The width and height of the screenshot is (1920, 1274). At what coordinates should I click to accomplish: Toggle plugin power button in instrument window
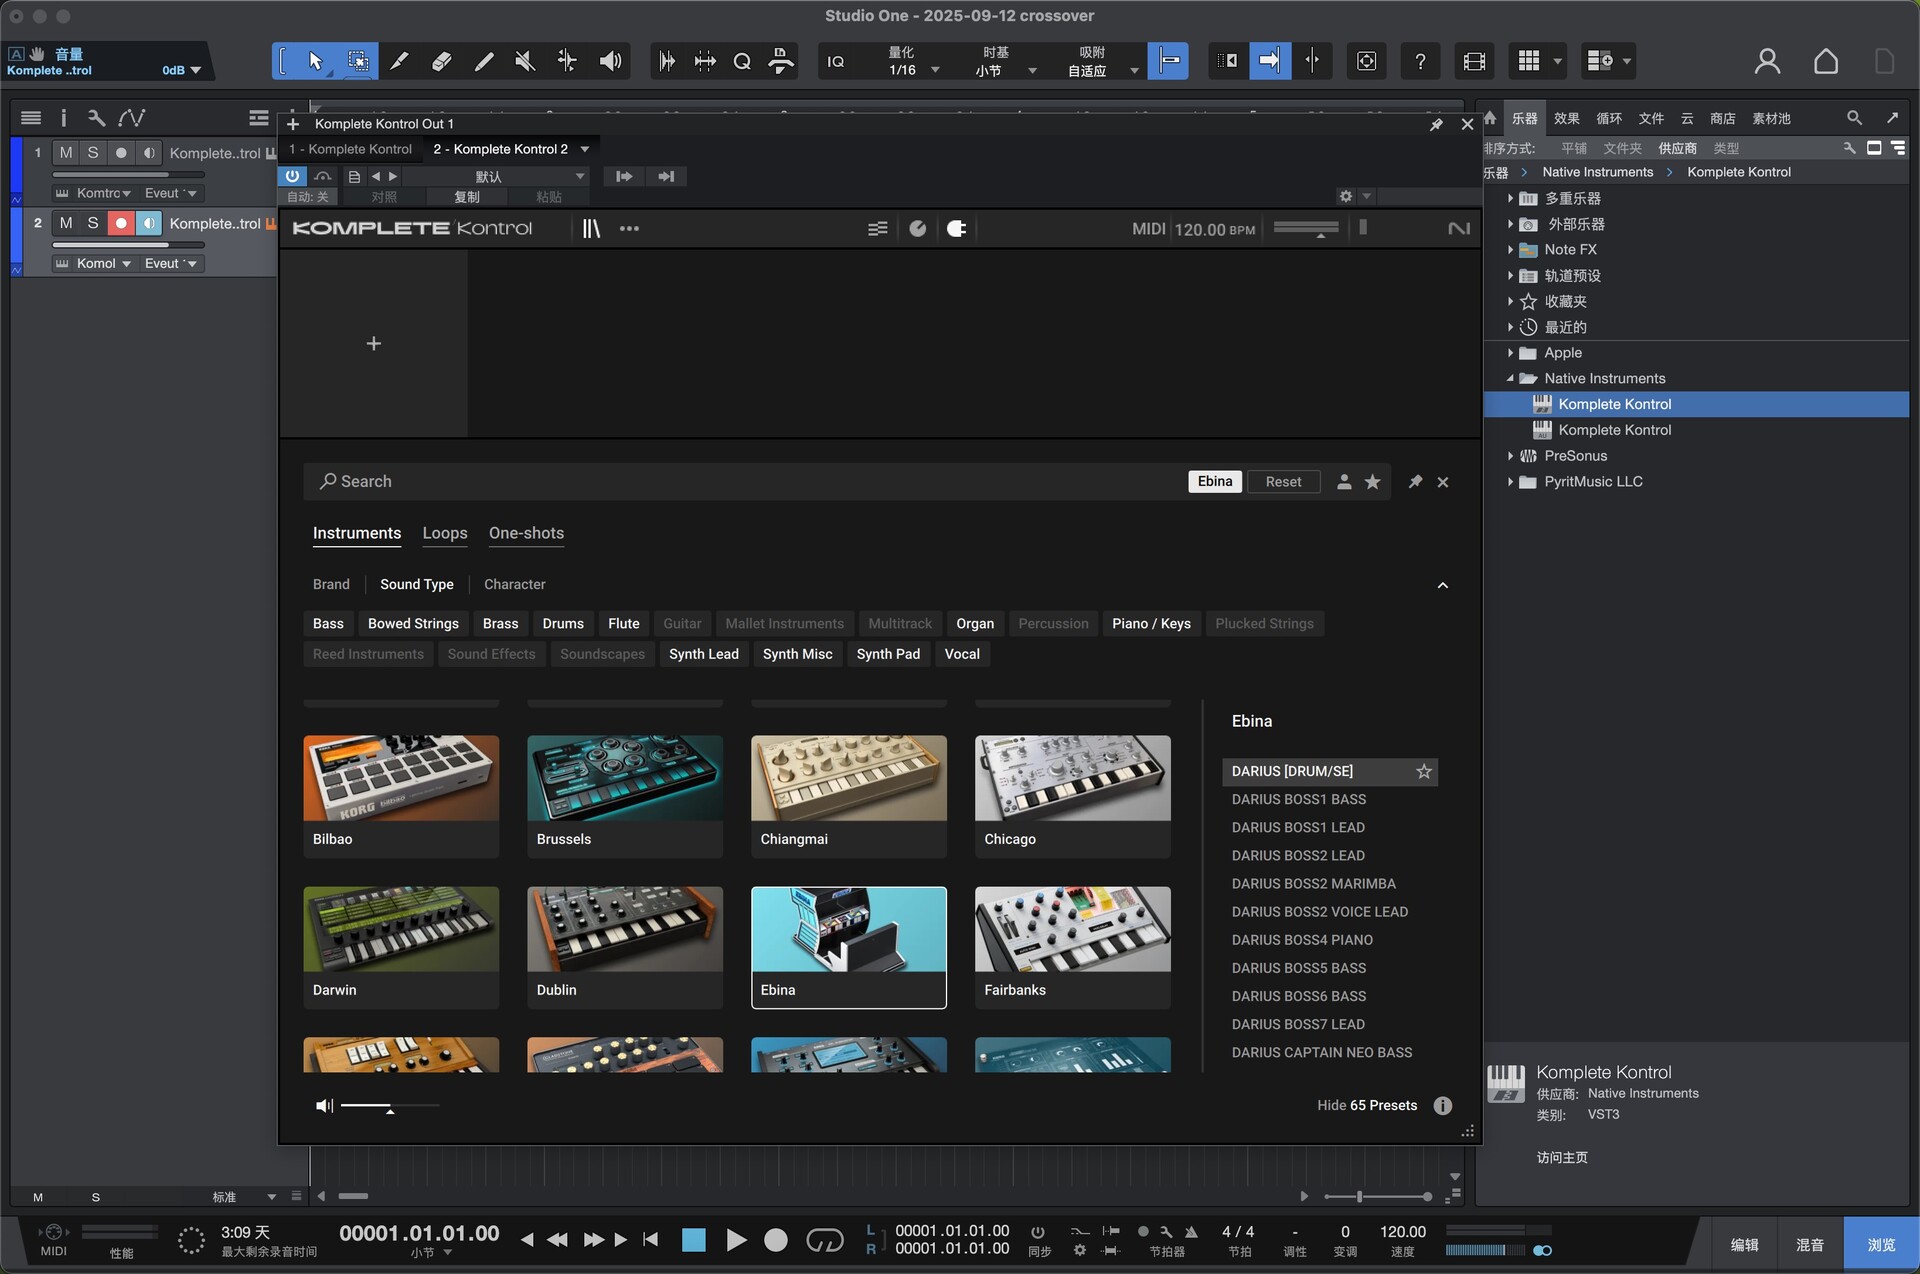coord(292,176)
